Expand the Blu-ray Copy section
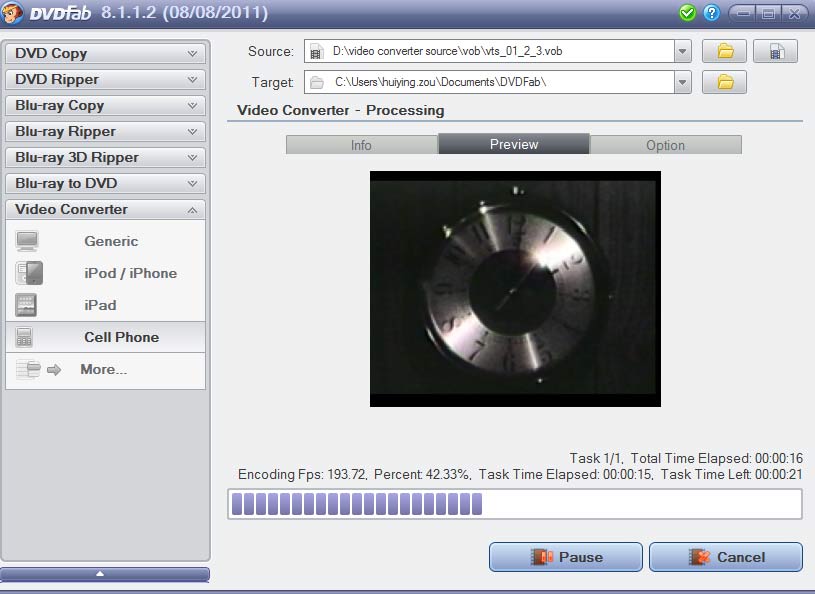 (106, 105)
